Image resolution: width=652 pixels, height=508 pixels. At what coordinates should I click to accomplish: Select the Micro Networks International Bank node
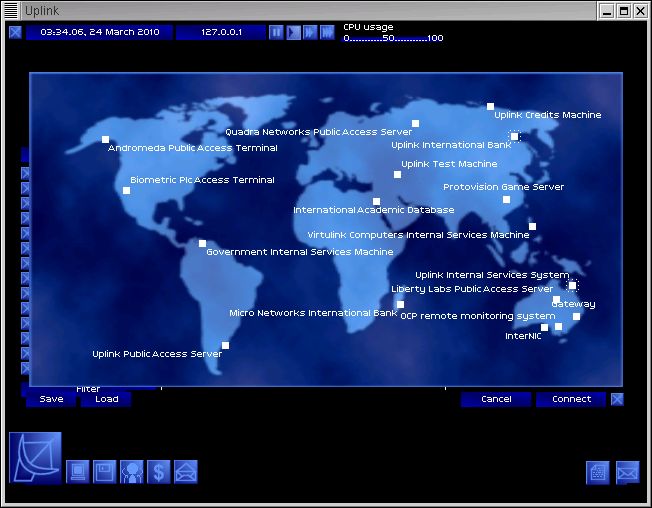click(x=400, y=305)
